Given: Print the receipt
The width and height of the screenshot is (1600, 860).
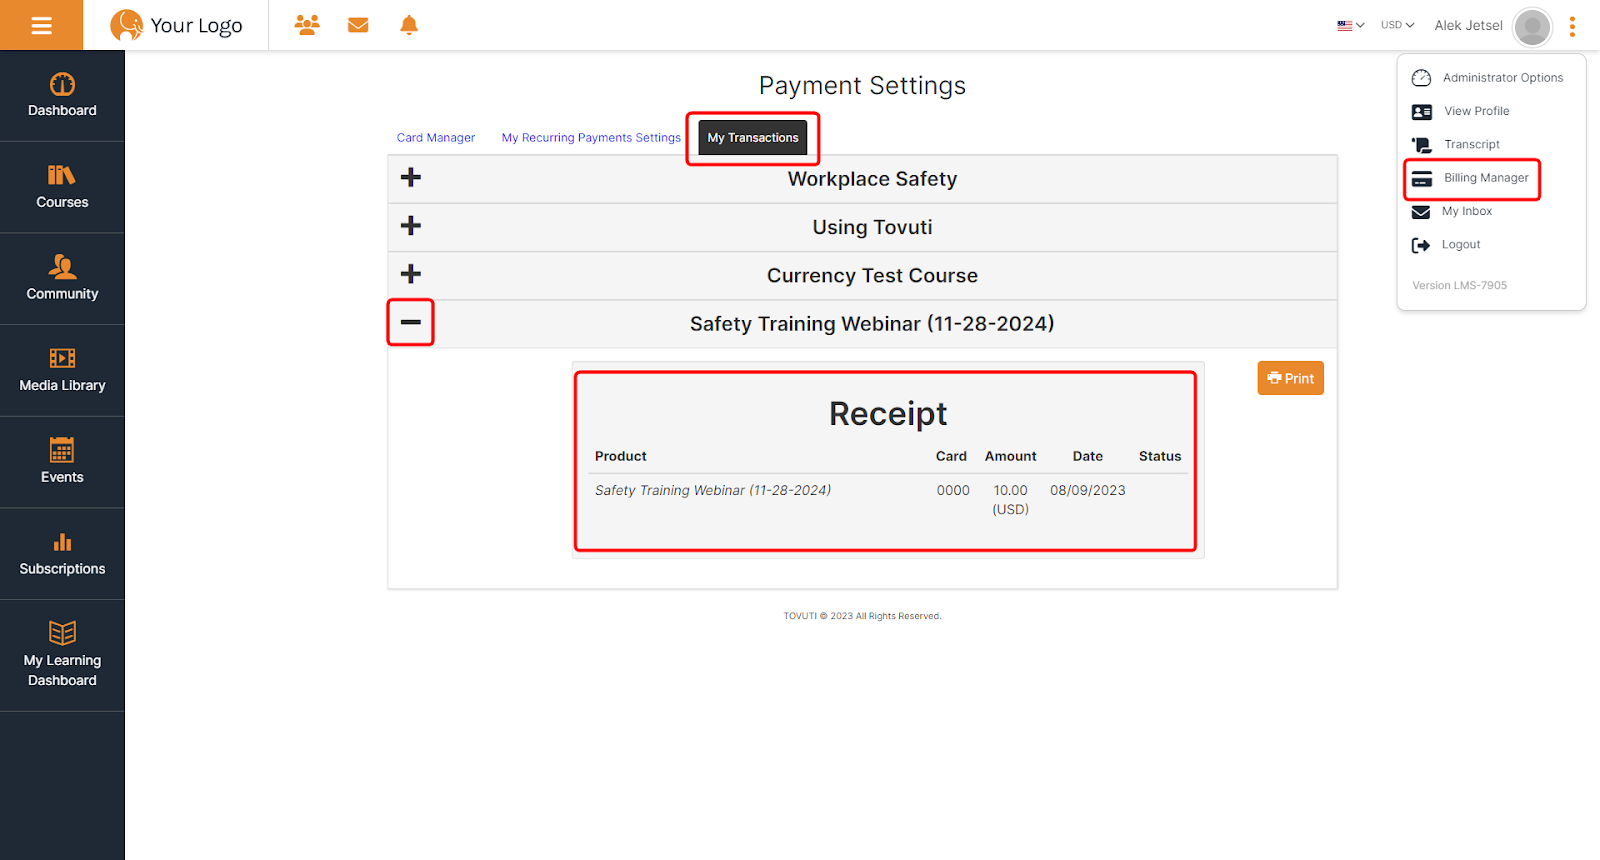Looking at the screenshot, I should pos(1290,378).
